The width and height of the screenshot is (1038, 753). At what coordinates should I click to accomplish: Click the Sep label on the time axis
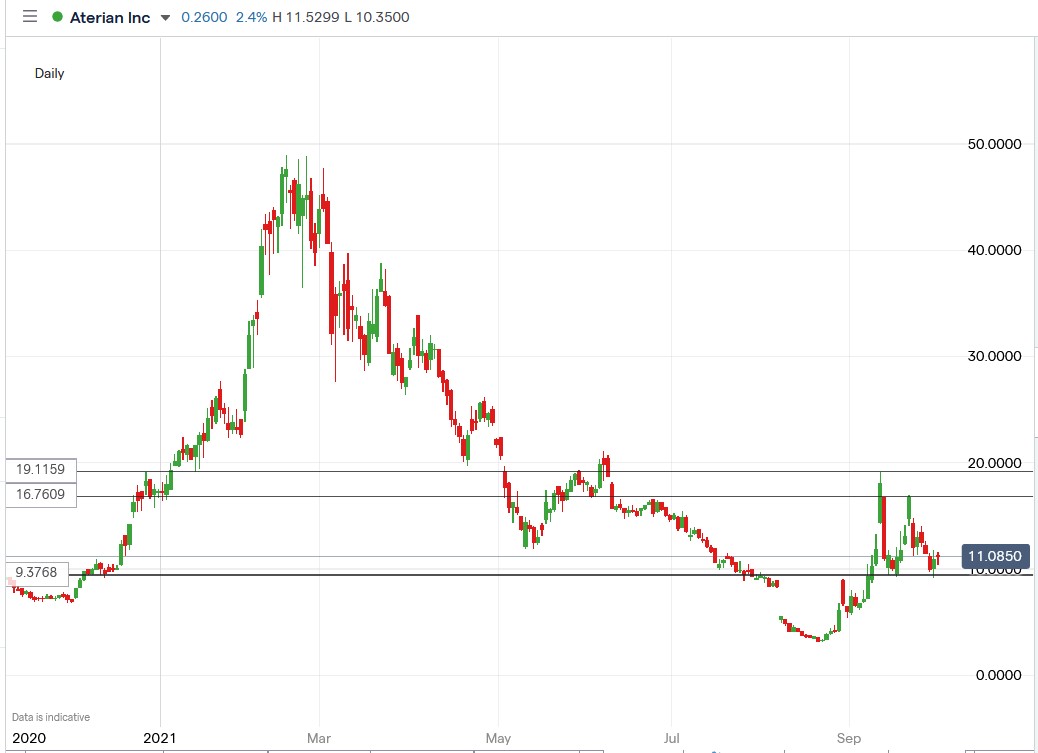click(x=849, y=738)
